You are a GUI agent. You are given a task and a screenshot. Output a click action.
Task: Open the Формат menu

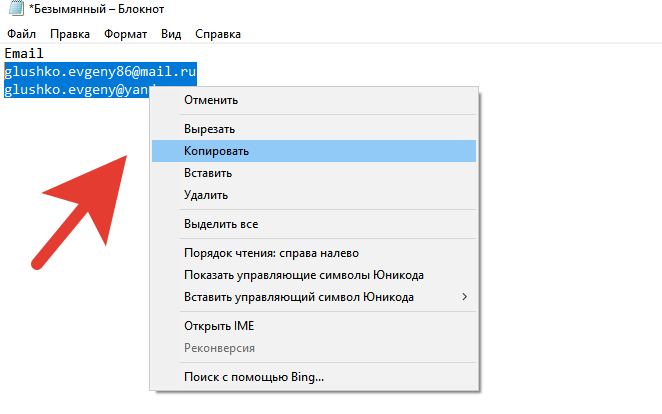coord(125,34)
